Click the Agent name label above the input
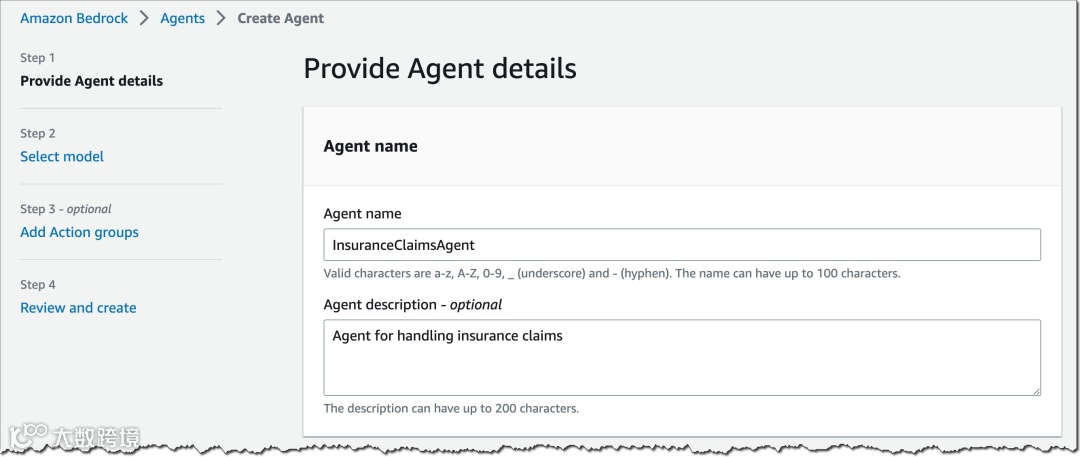1080x457 pixels. pos(362,213)
